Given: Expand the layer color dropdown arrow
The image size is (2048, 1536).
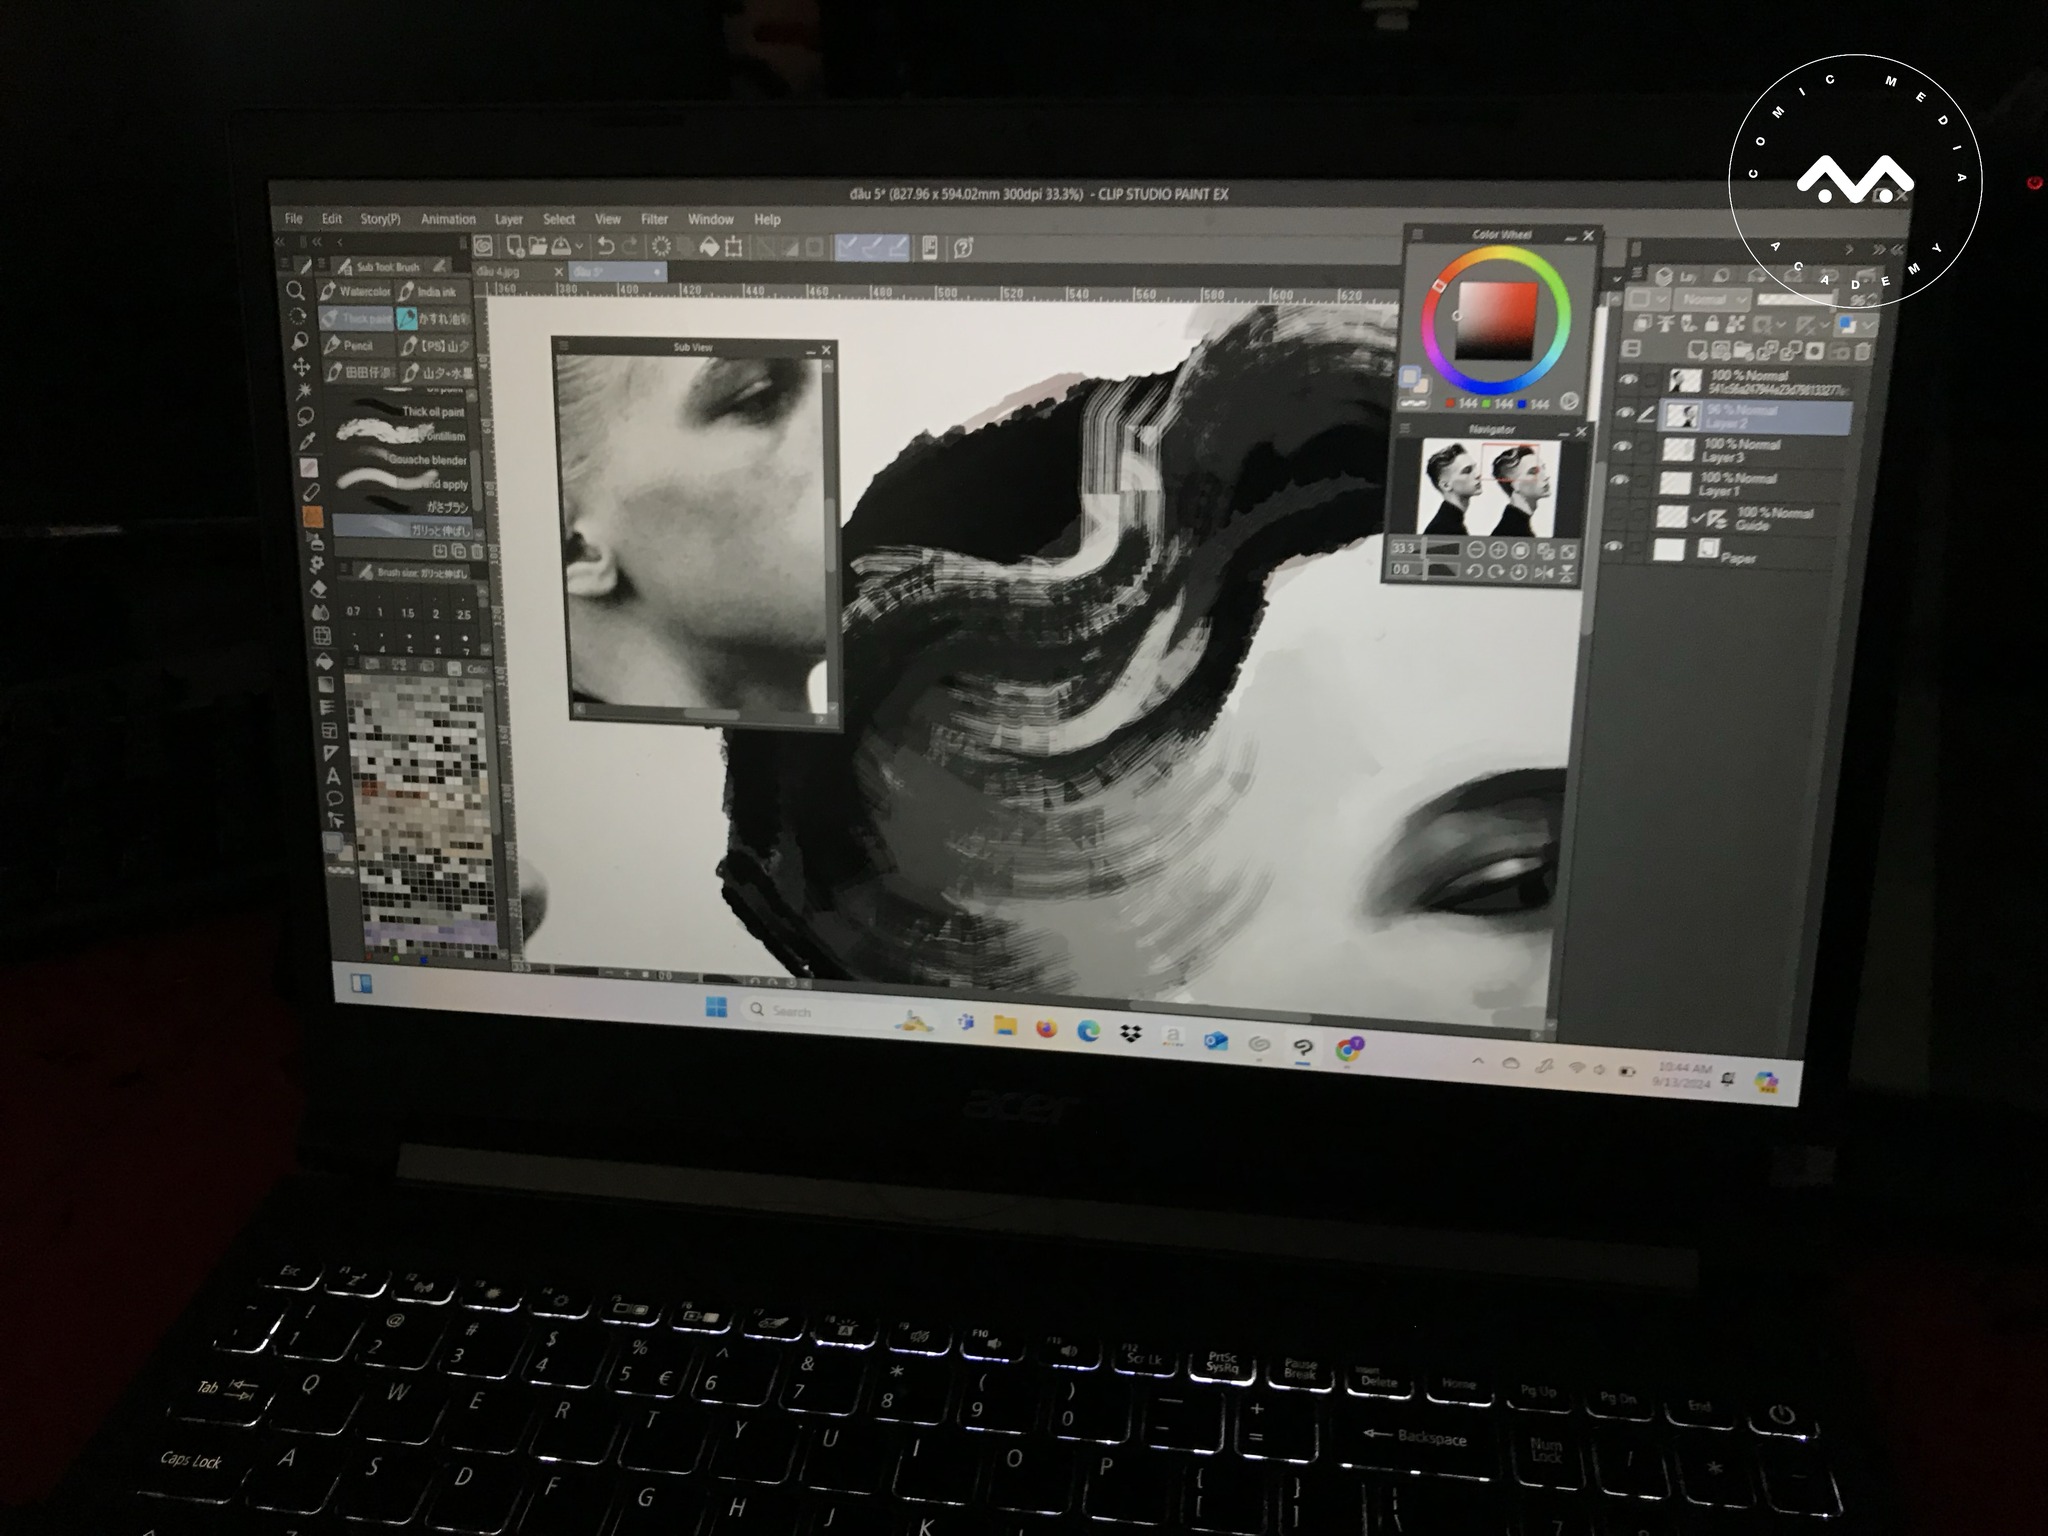Looking at the screenshot, I should (x=1868, y=326).
